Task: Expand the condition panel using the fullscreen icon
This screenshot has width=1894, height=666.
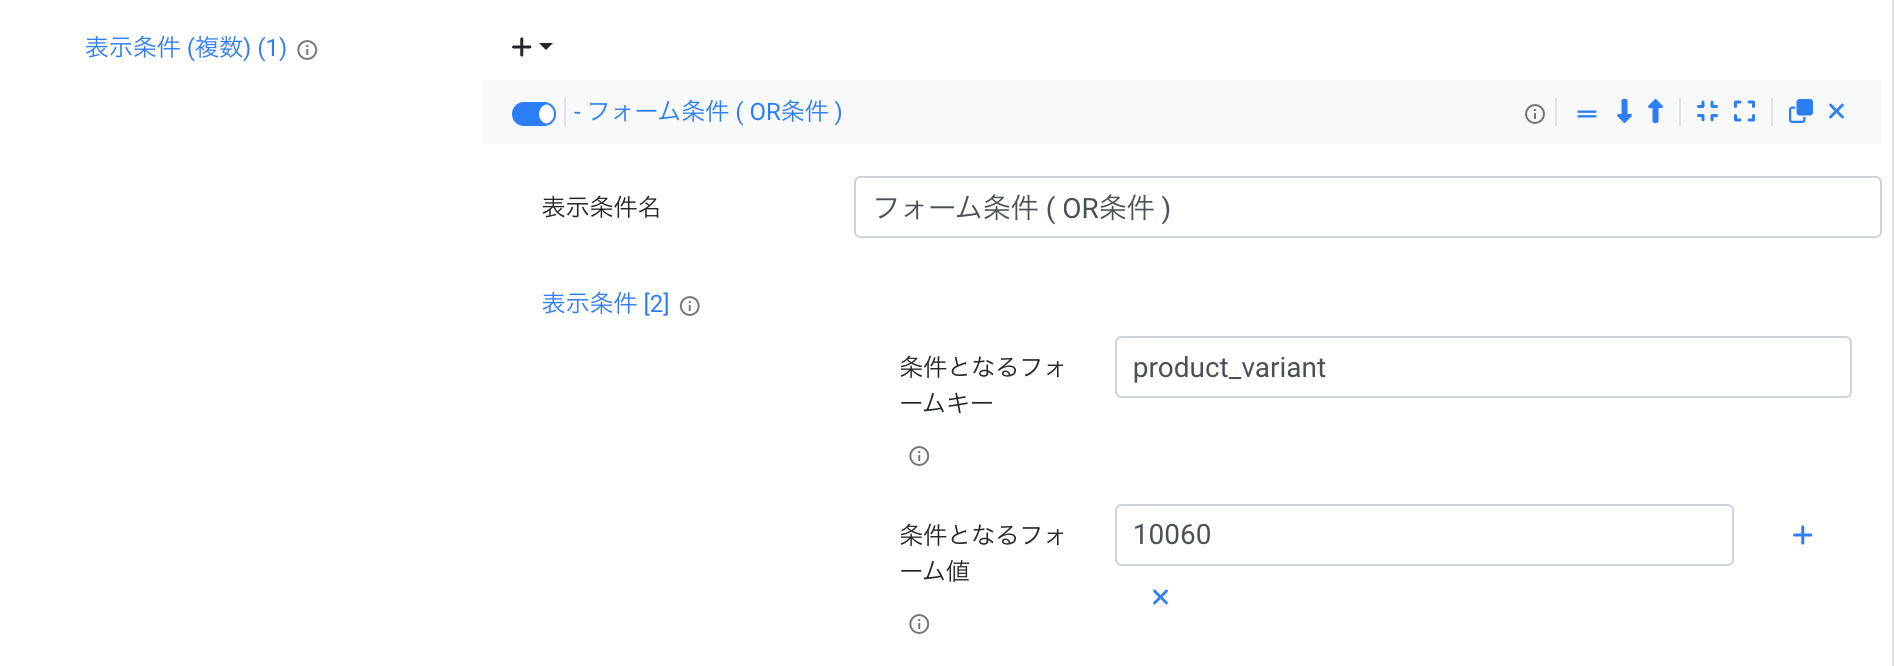Action: point(1744,112)
